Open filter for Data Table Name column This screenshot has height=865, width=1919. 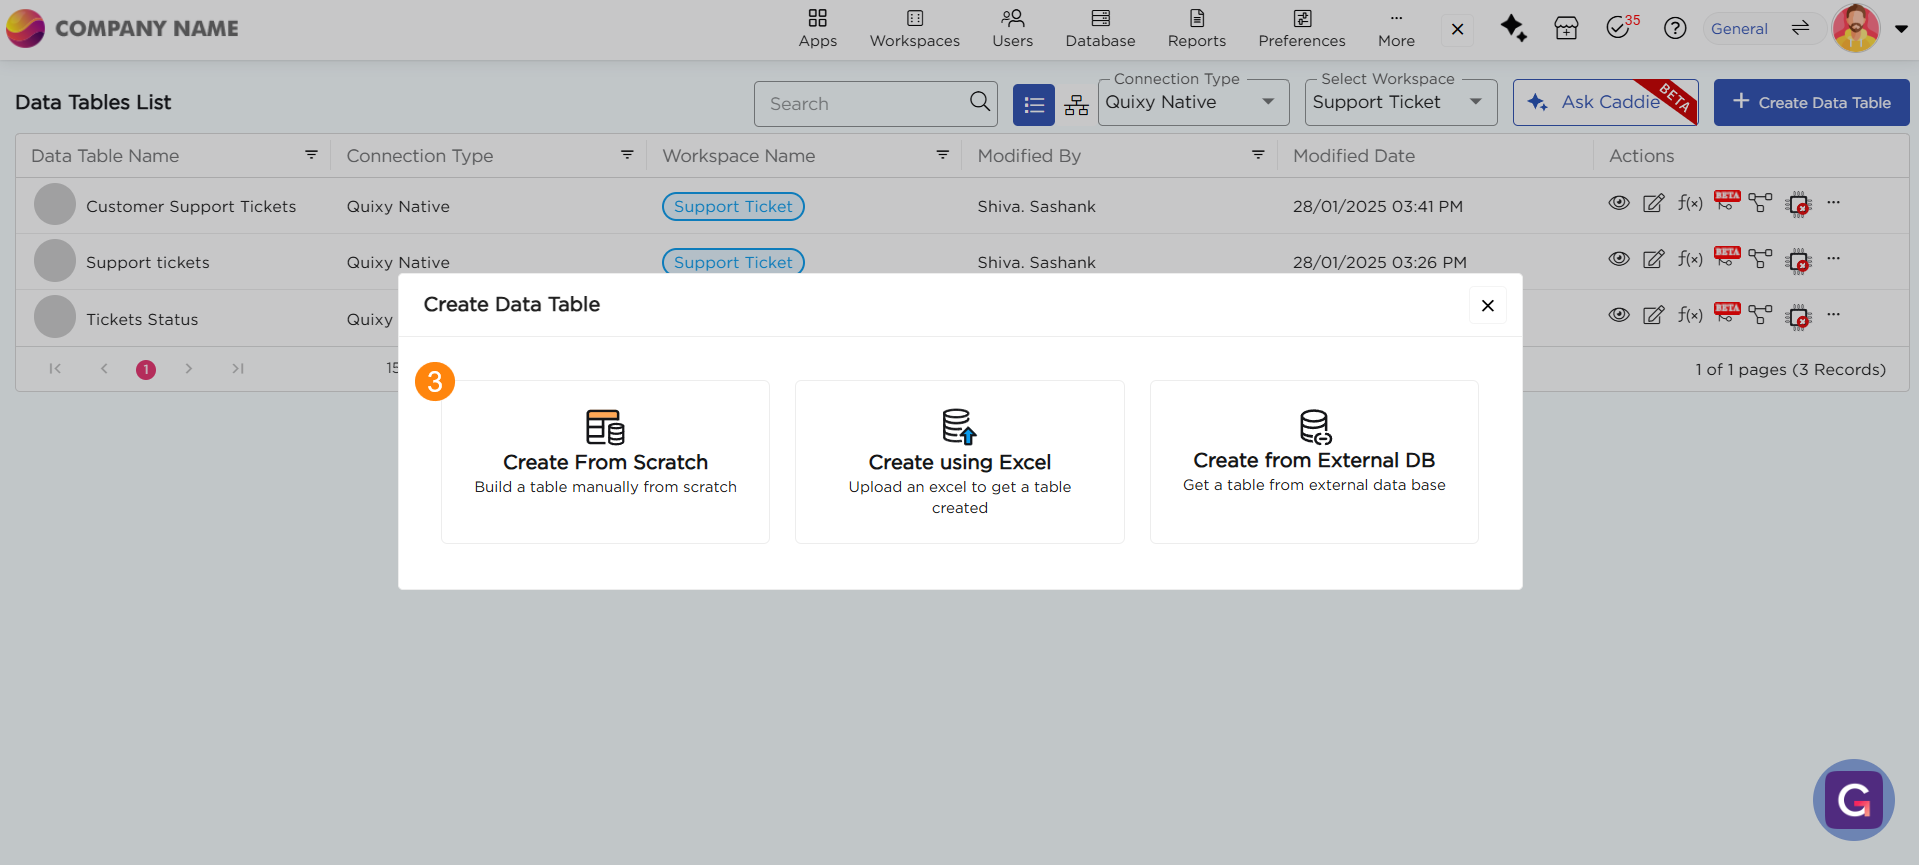(x=311, y=155)
